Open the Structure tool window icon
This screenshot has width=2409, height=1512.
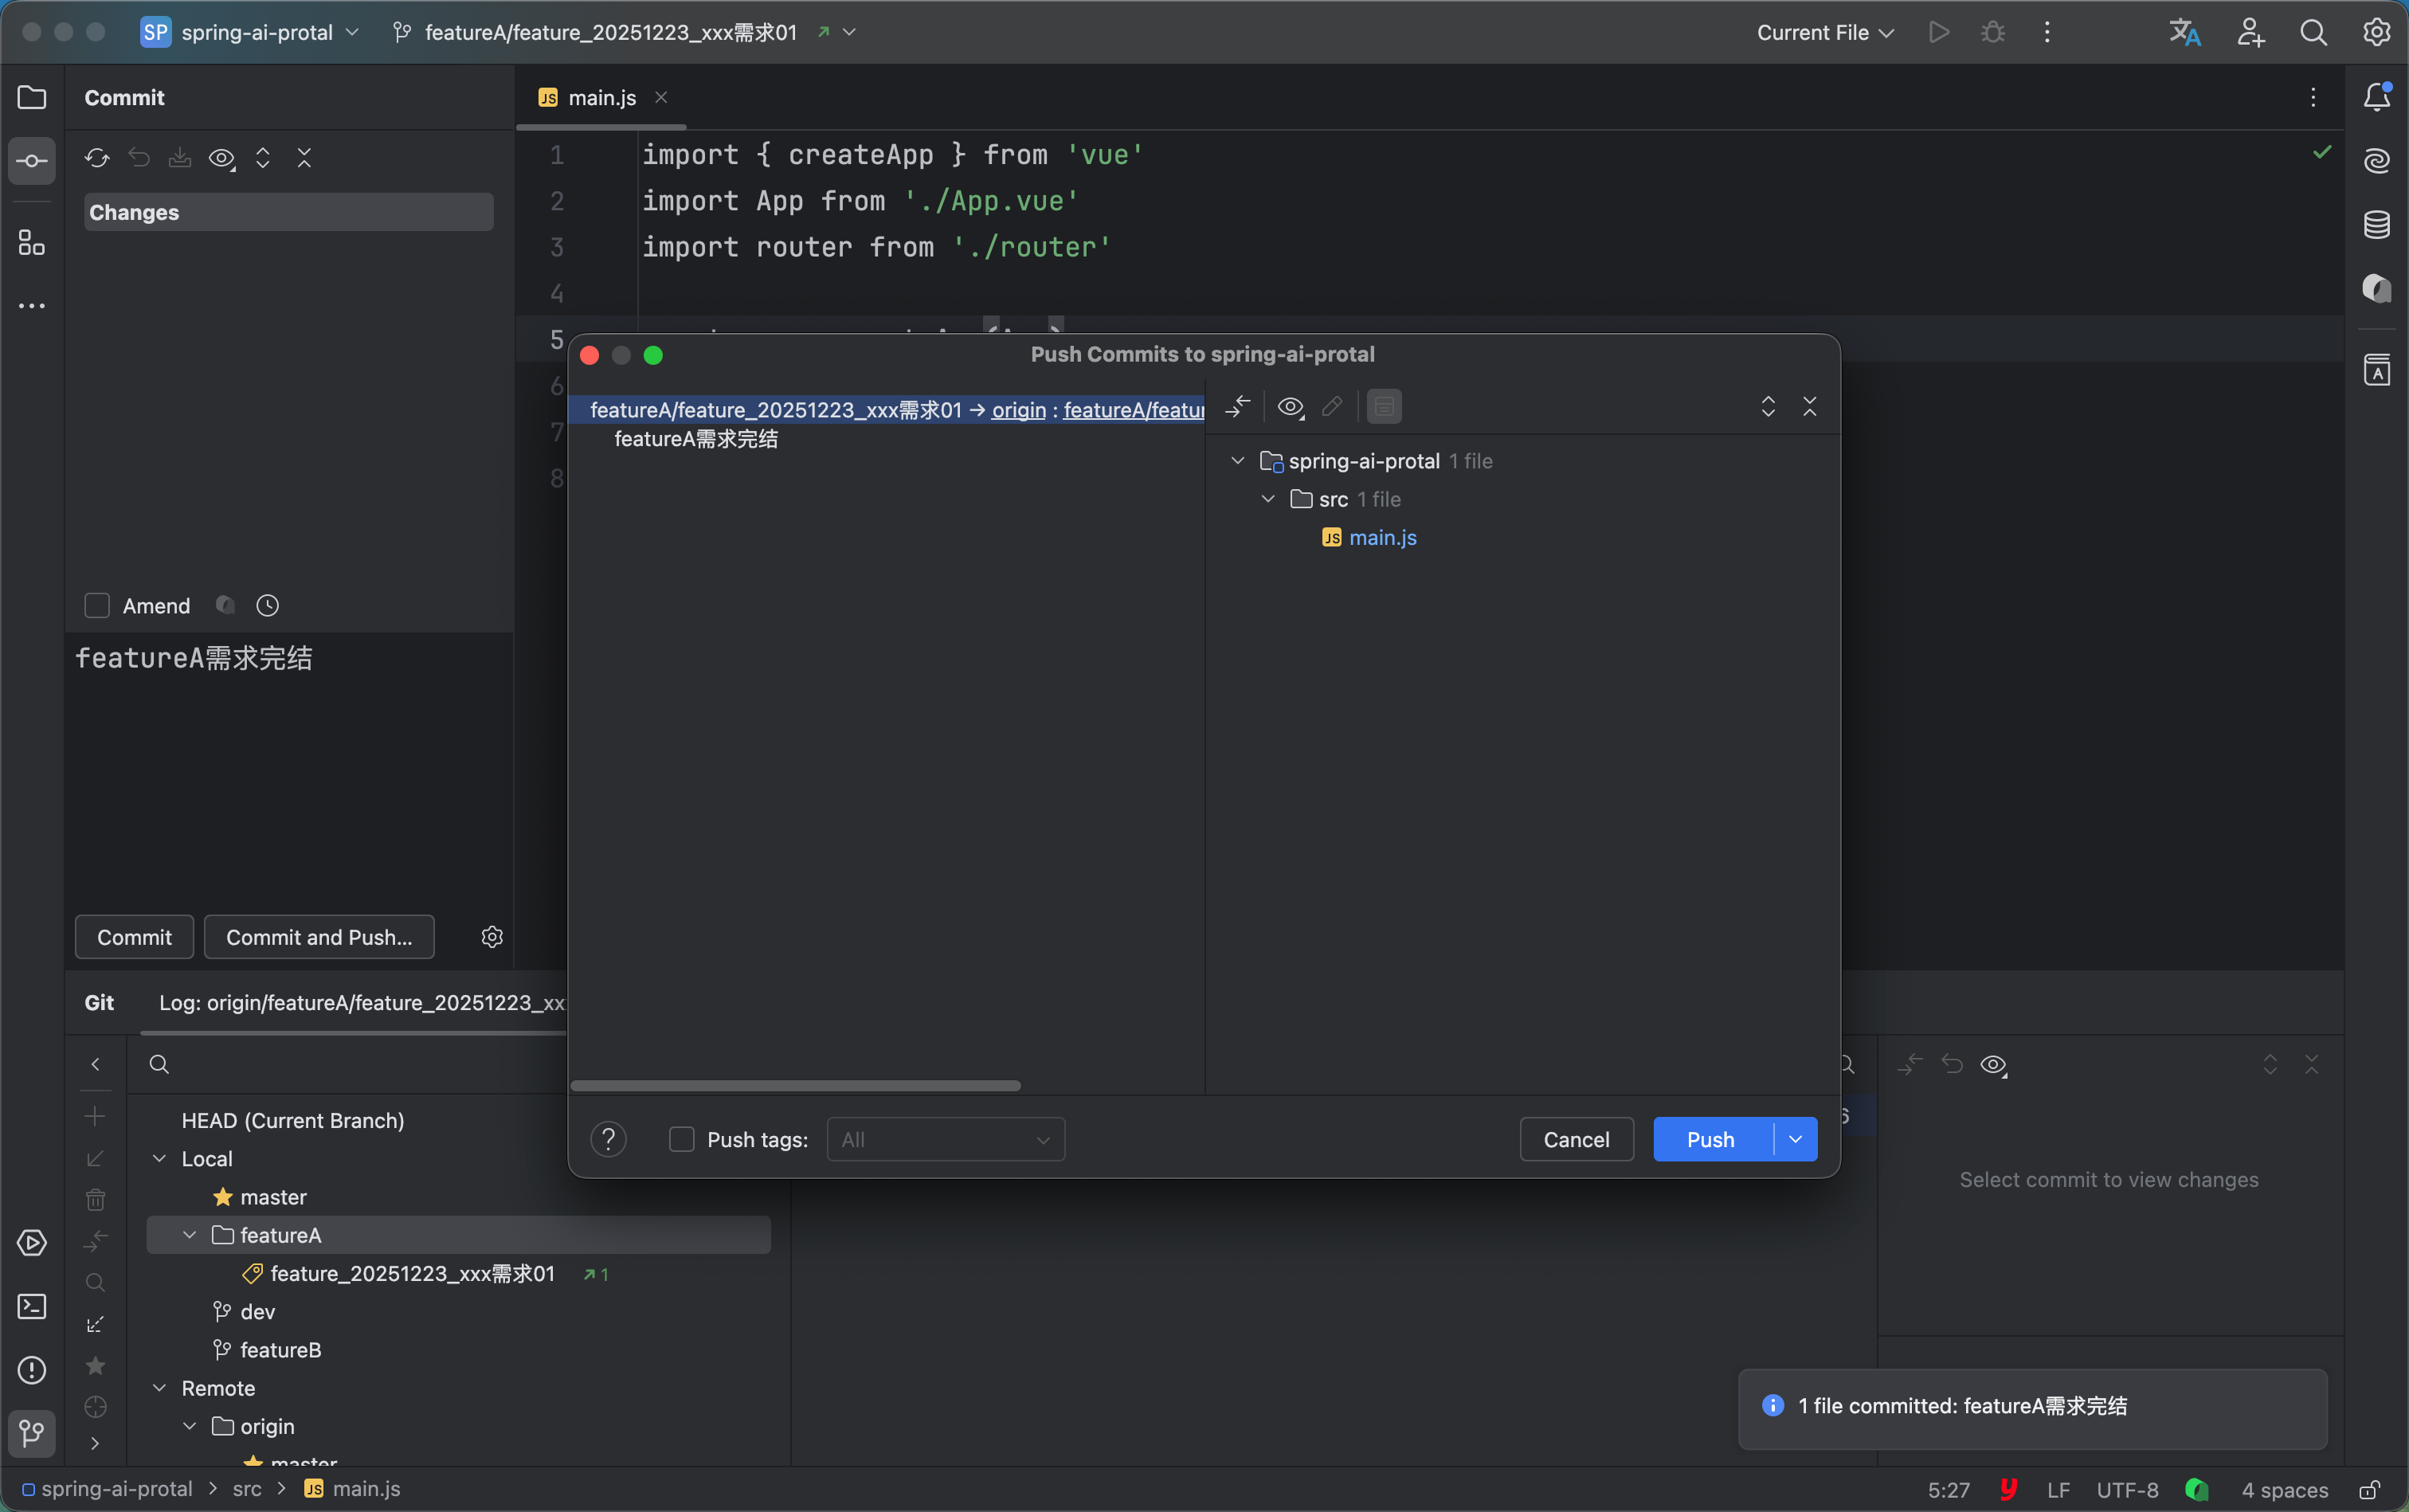pyautogui.click(x=32, y=243)
